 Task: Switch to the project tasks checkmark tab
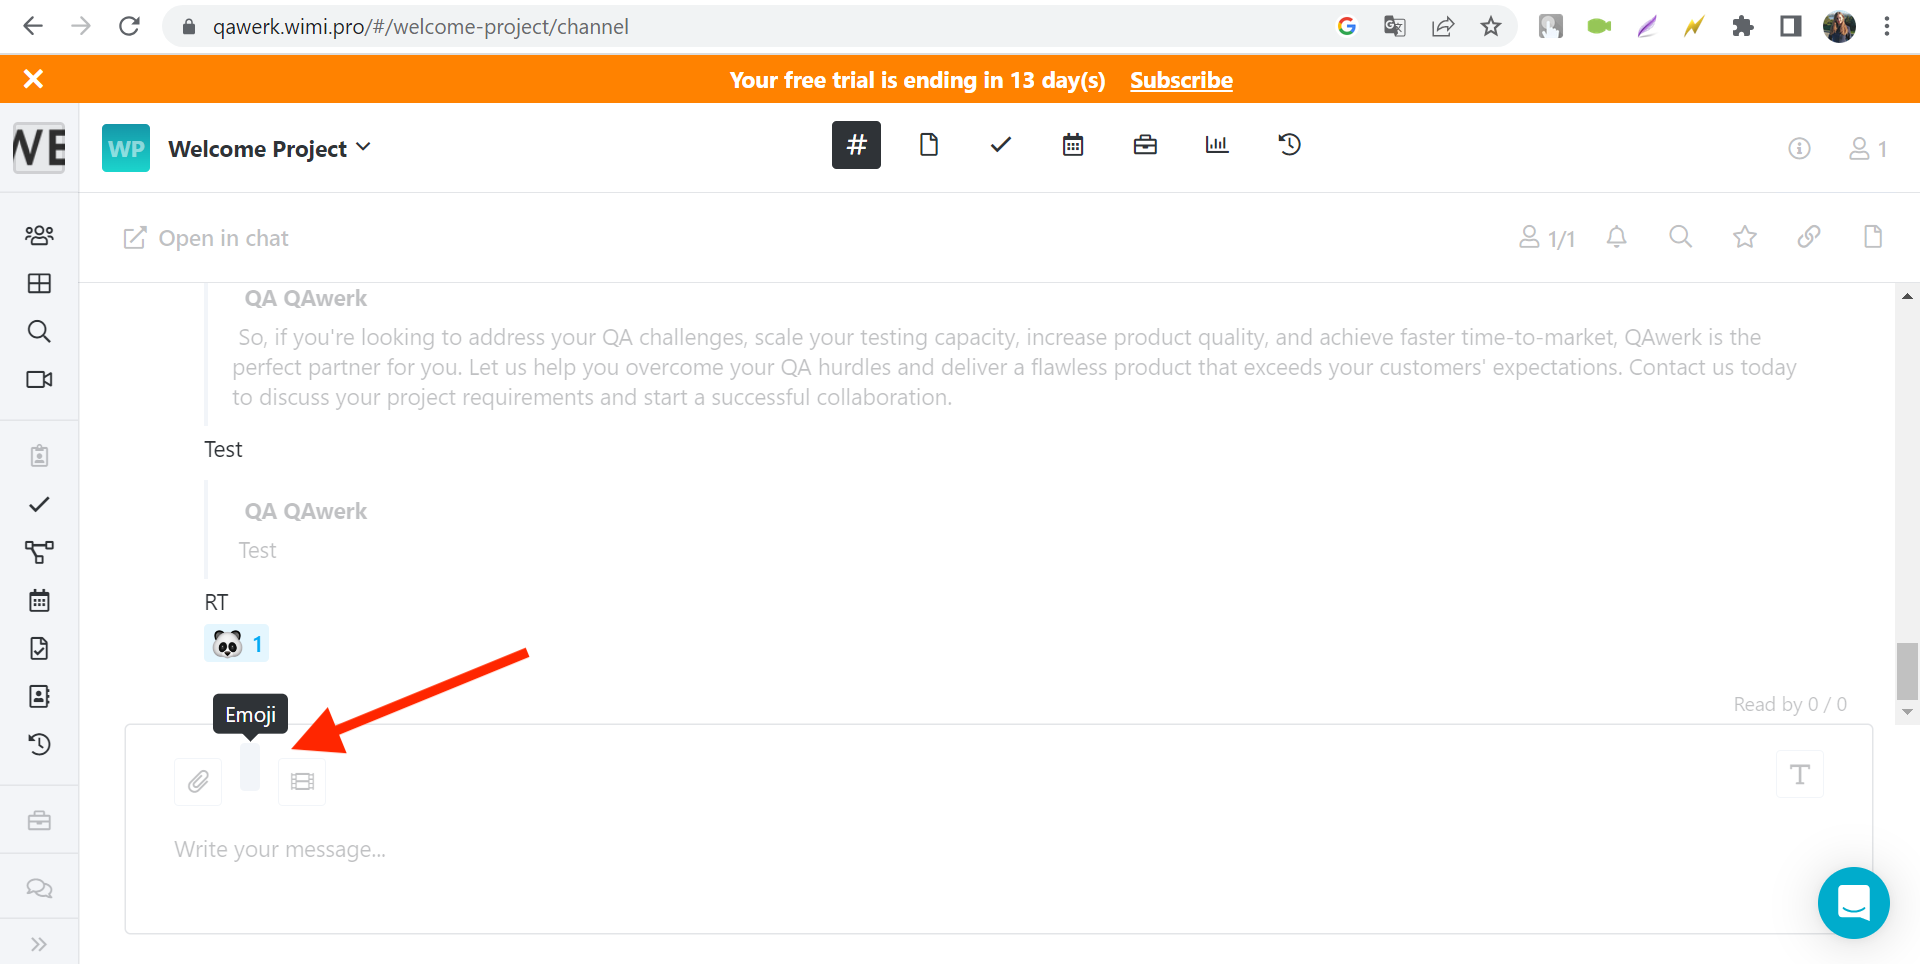point(1001,145)
